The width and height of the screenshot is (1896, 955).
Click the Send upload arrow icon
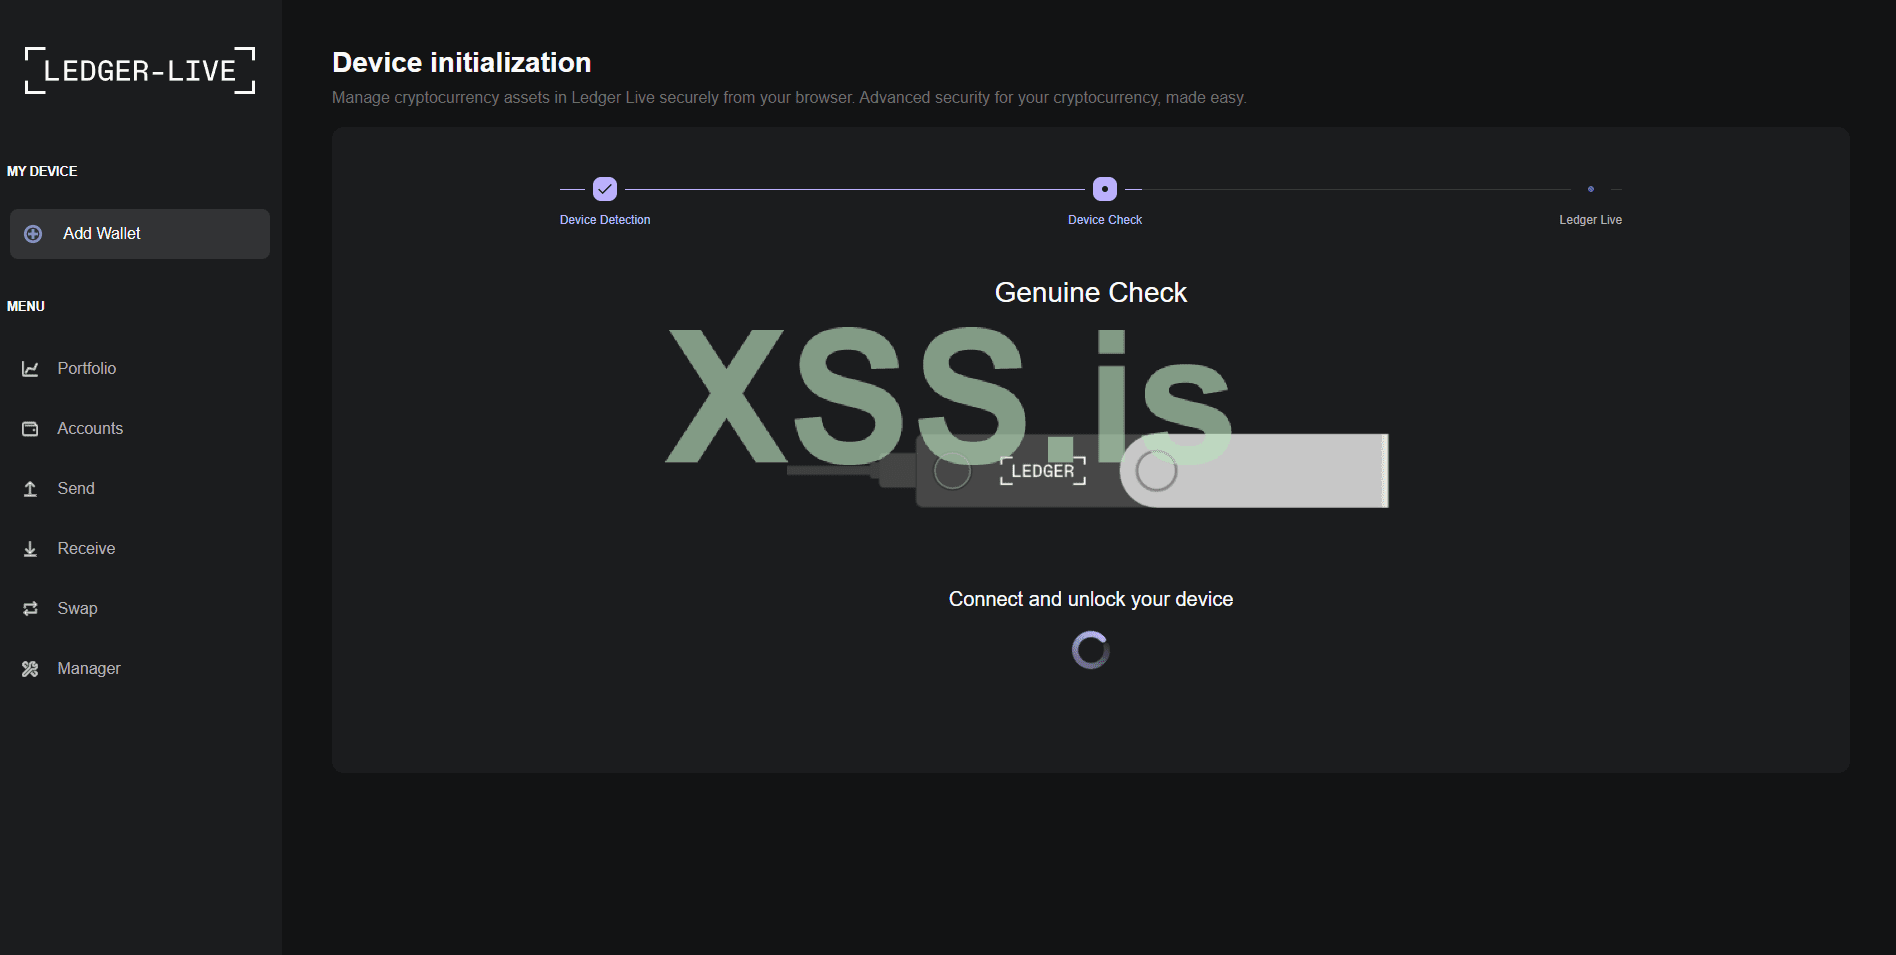pos(31,489)
